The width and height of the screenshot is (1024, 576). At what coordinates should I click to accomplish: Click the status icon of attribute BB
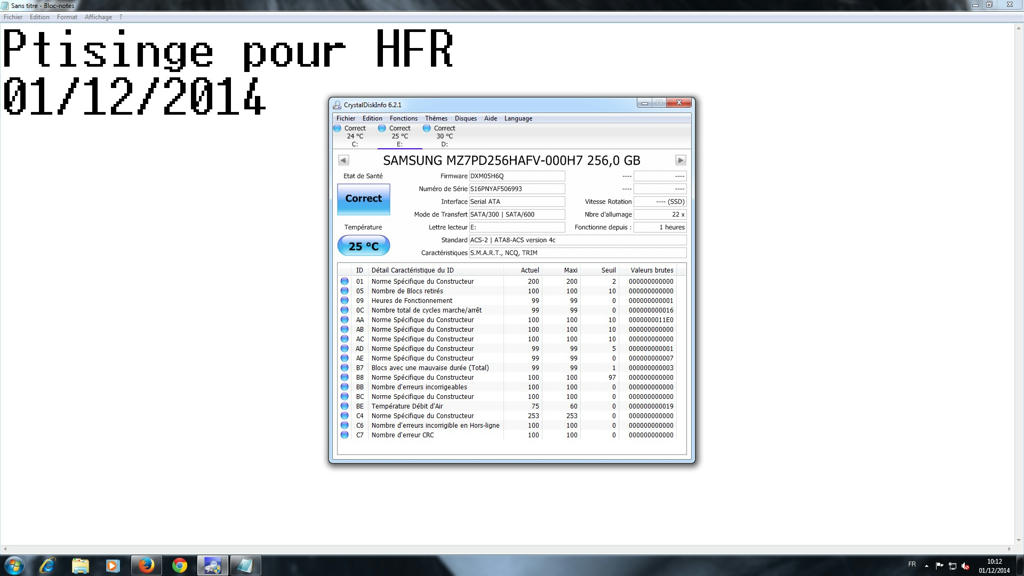point(345,387)
